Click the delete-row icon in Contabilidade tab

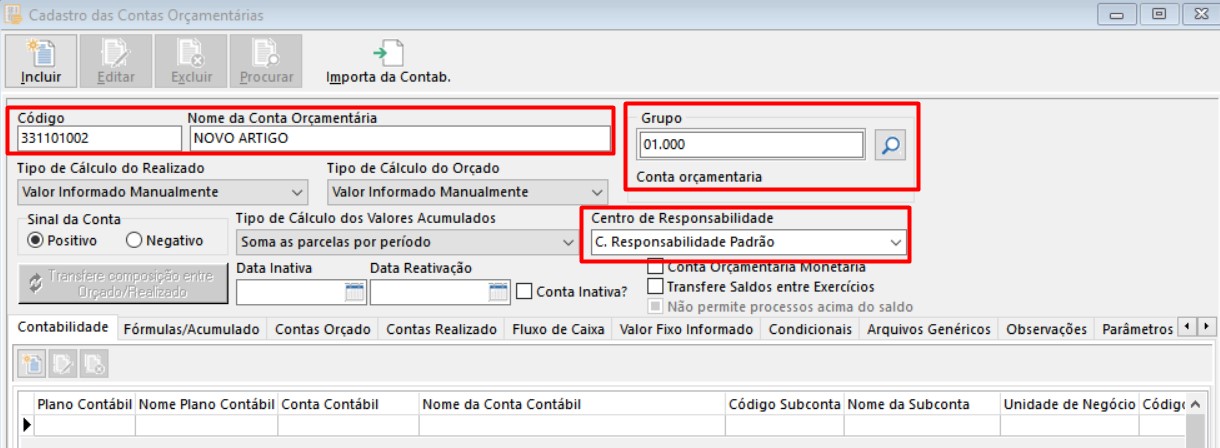pyautogui.click(x=94, y=363)
